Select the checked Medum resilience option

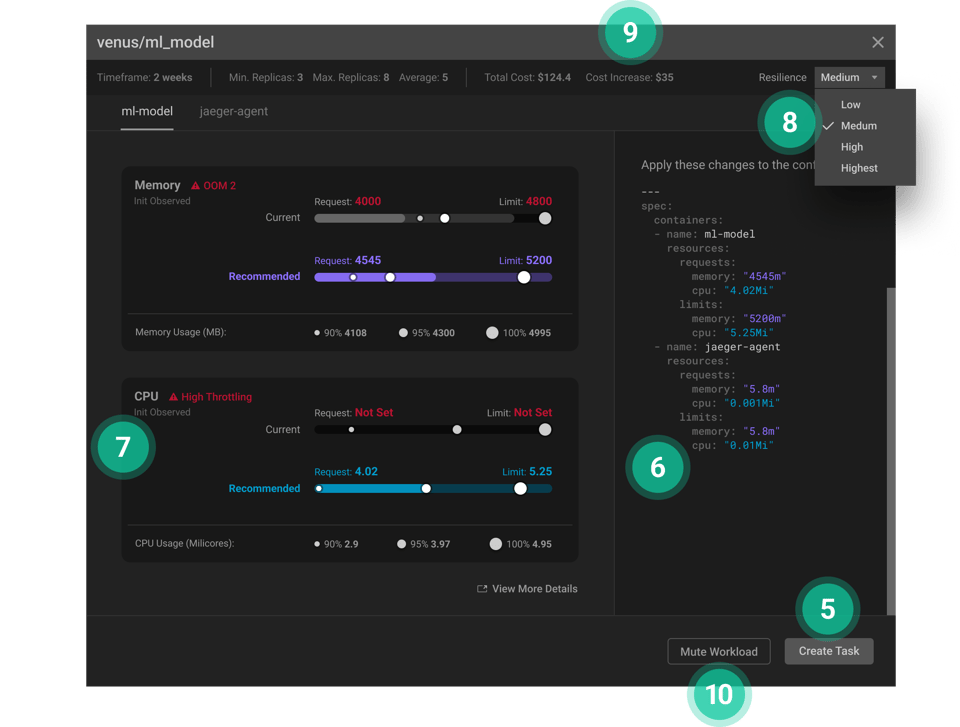click(858, 126)
